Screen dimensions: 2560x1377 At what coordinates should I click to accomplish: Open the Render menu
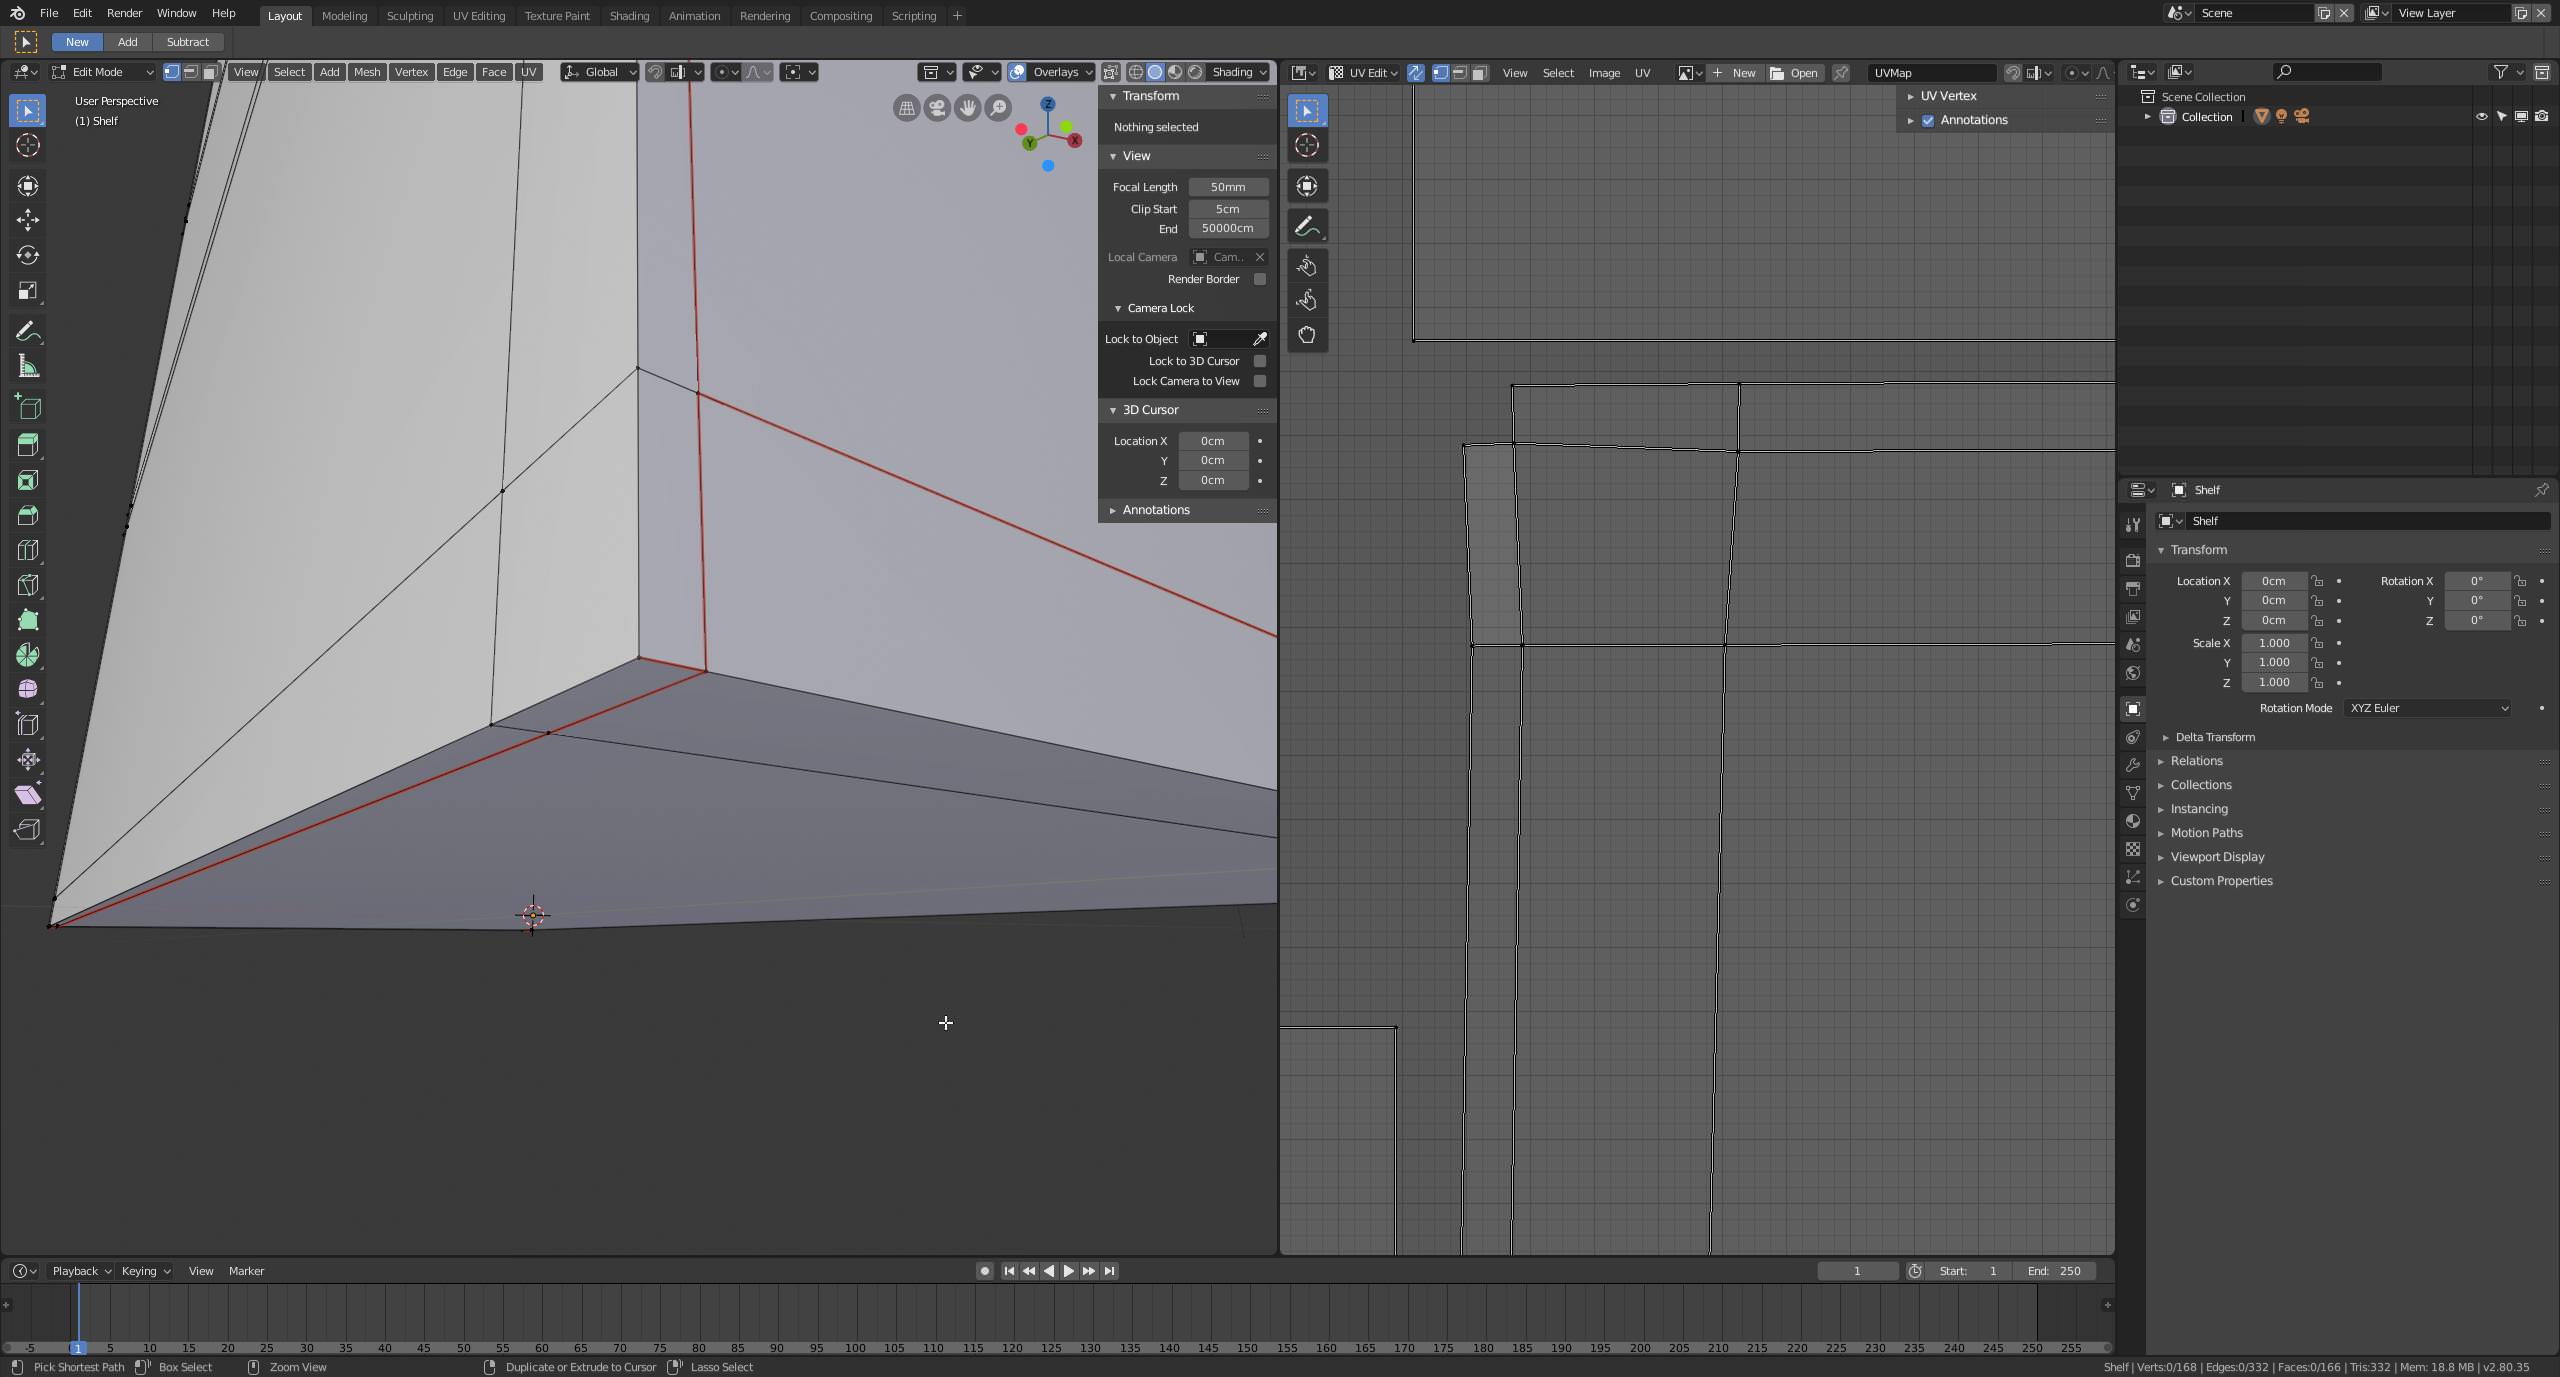tap(124, 13)
